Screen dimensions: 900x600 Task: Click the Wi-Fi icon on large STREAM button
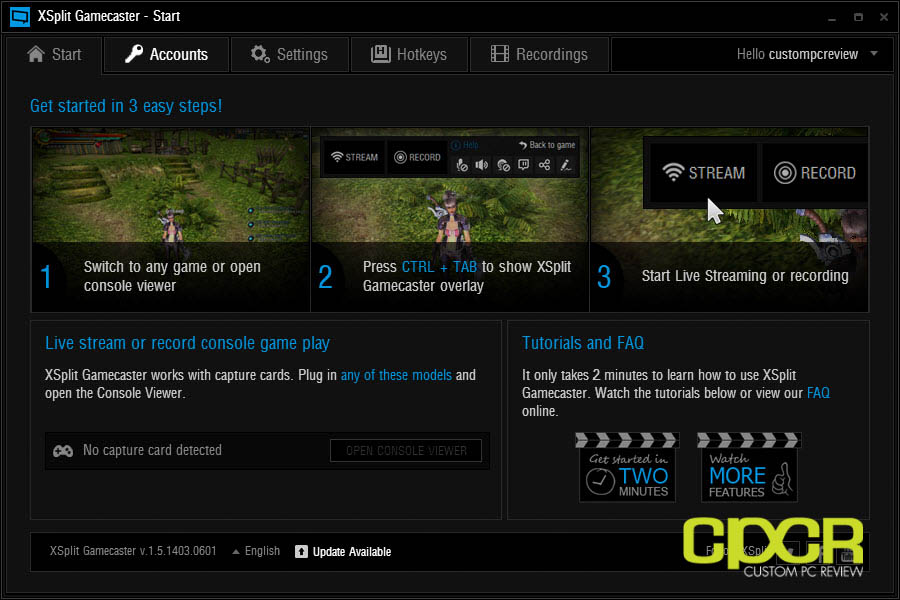pyautogui.click(x=673, y=172)
